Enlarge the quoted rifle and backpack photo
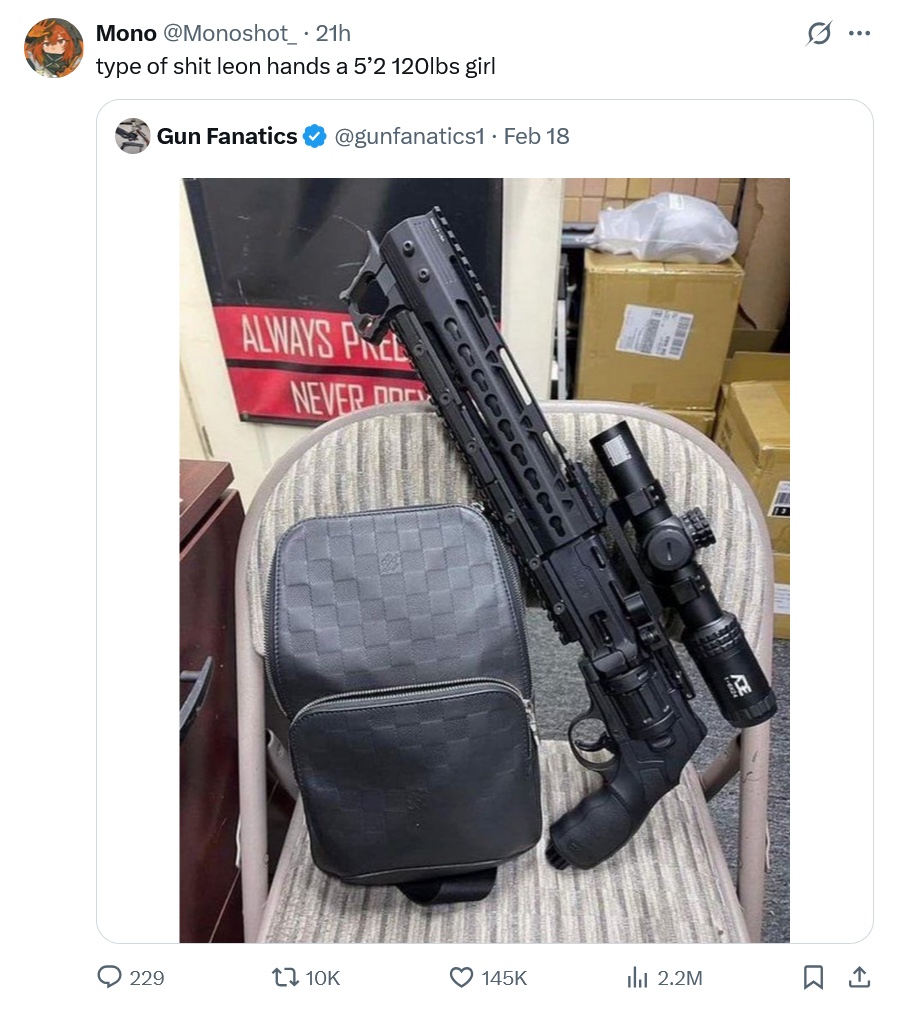 pos(484,560)
